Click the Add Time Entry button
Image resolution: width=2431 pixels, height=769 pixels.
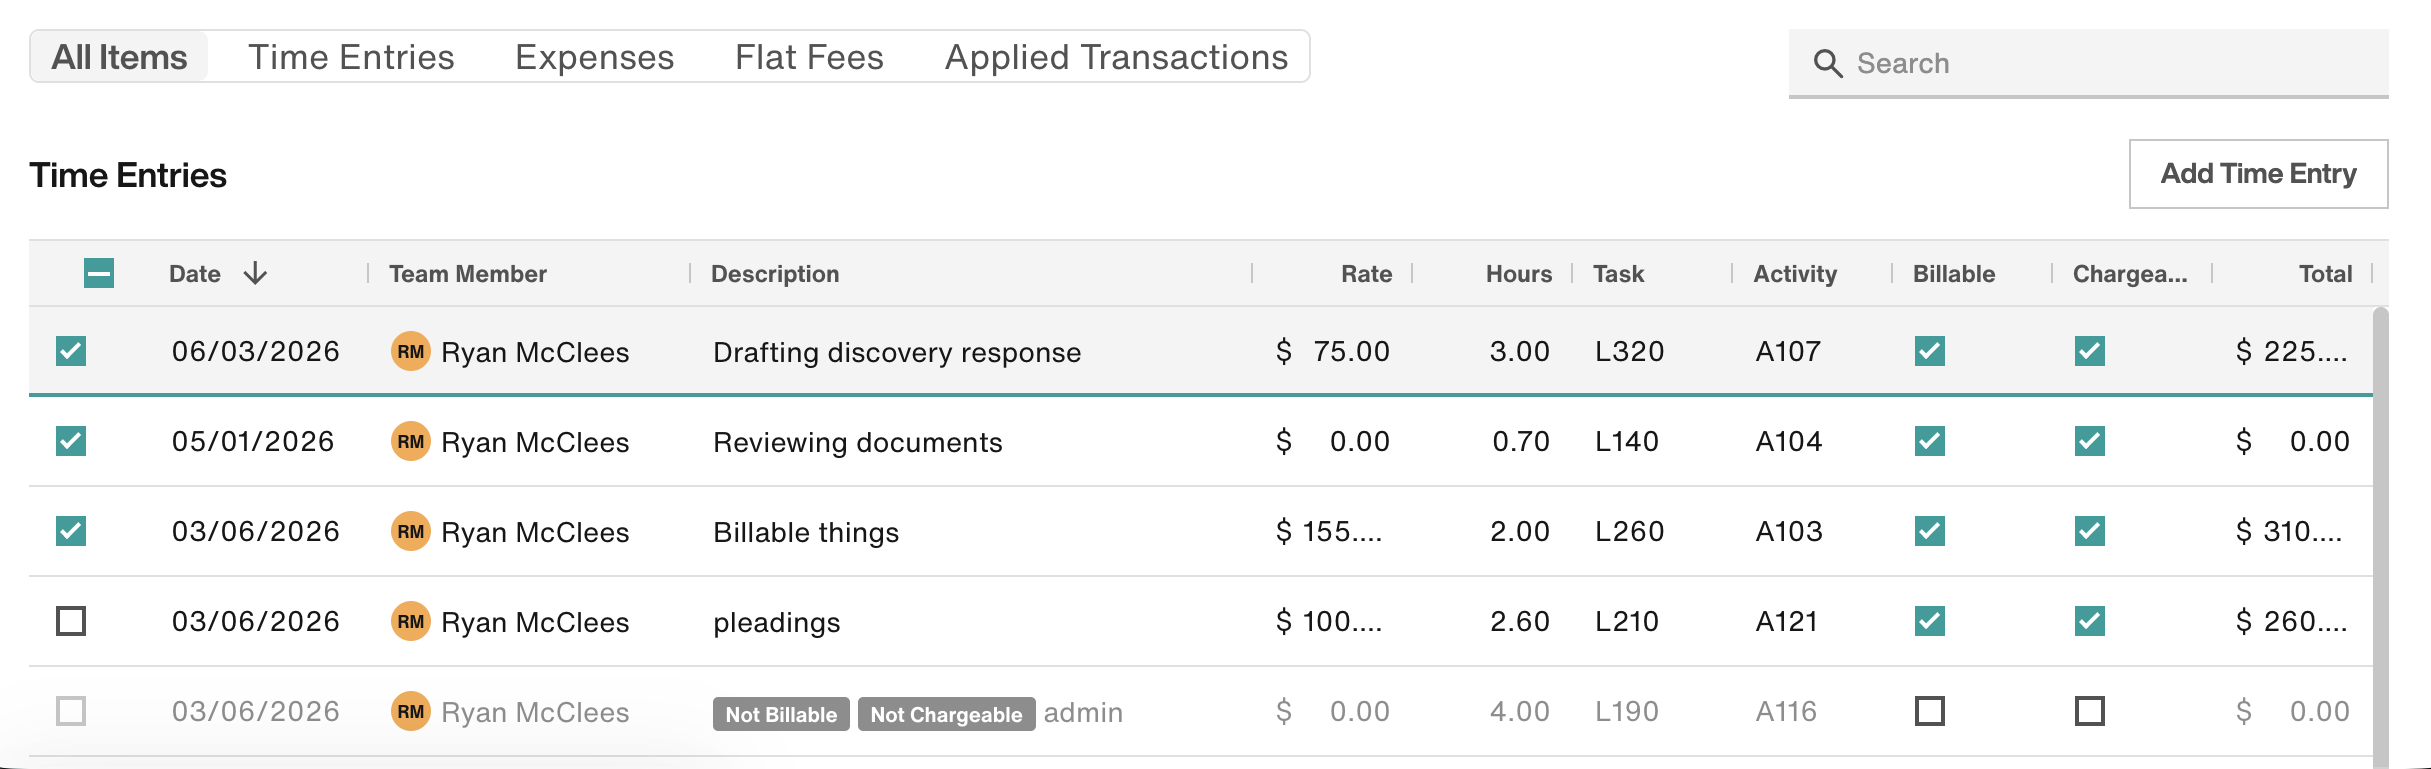click(2259, 174)
